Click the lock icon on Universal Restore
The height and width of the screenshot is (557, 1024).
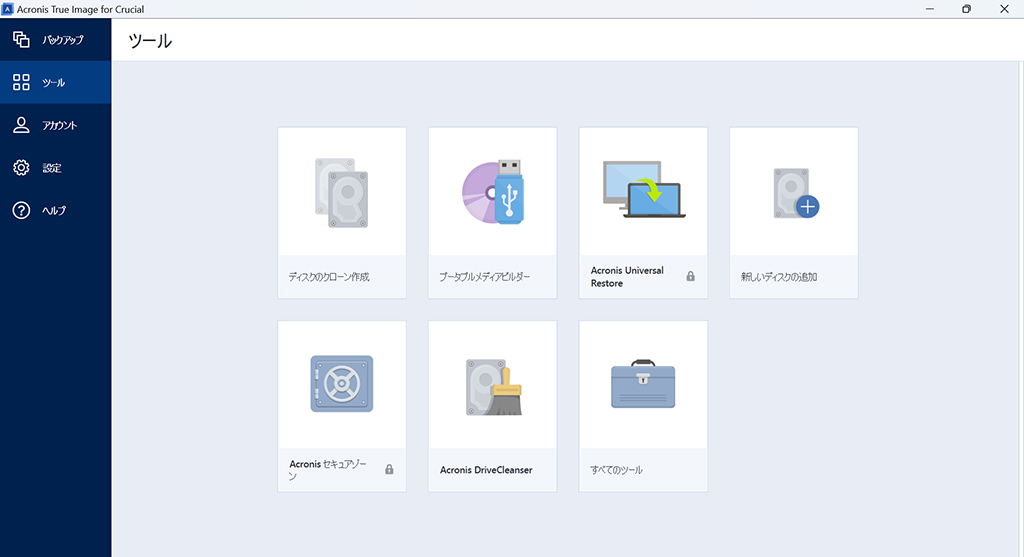coord(690,276)
